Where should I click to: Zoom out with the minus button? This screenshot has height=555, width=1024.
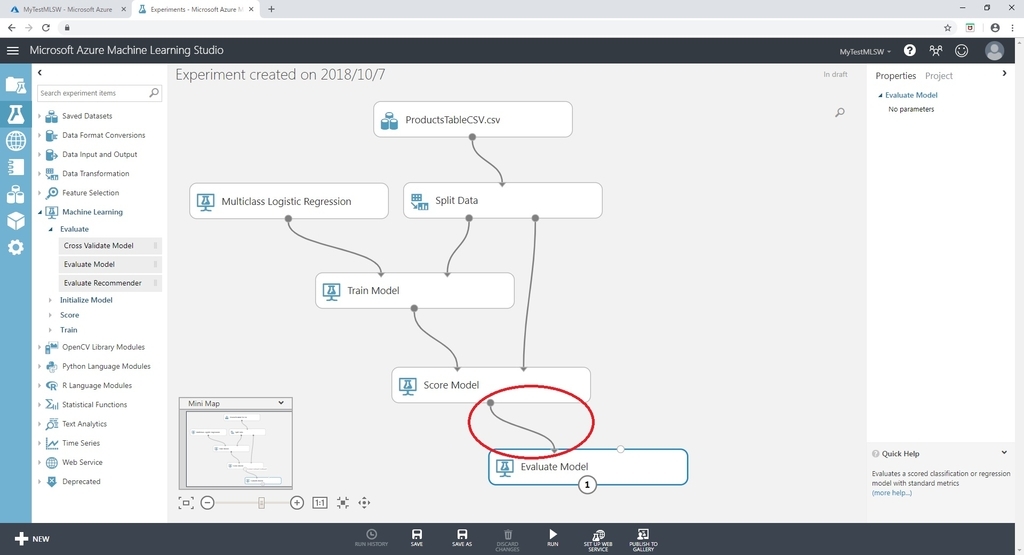[x=207, y=503]
